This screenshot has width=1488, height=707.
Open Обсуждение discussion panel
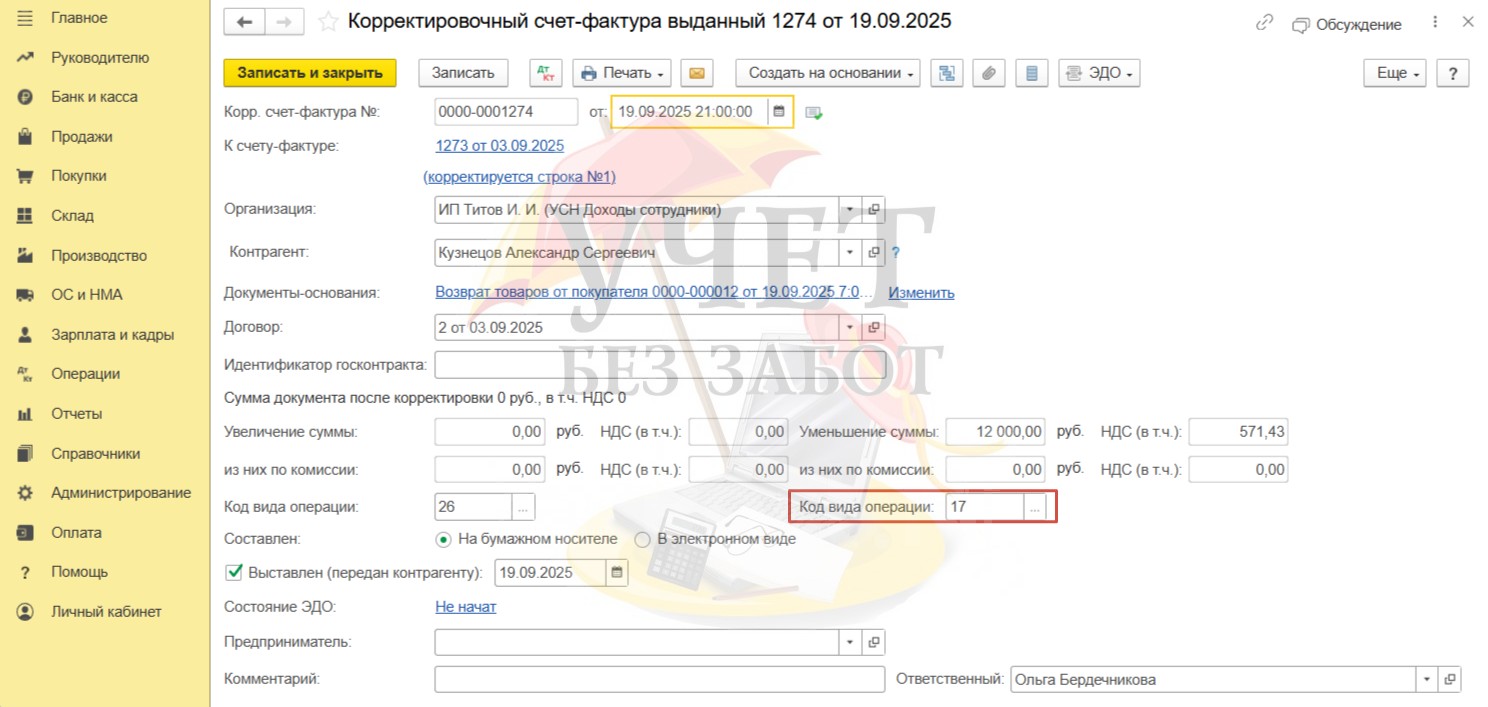coord(1347,24)
